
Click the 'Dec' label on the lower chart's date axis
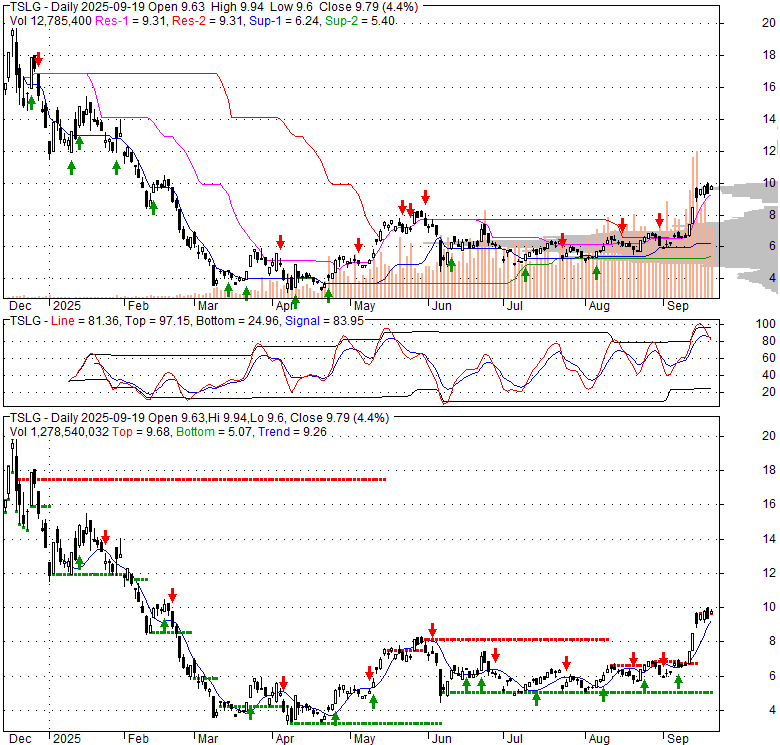(20, 739)
